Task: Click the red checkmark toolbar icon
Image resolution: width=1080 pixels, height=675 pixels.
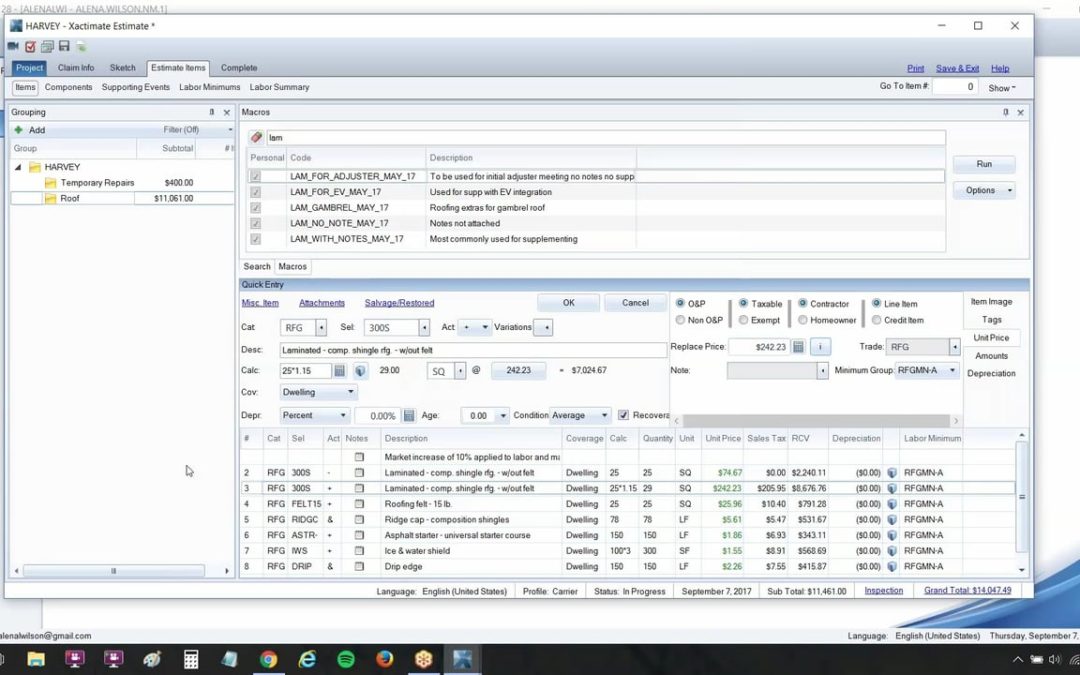Action: click(30, 47)
